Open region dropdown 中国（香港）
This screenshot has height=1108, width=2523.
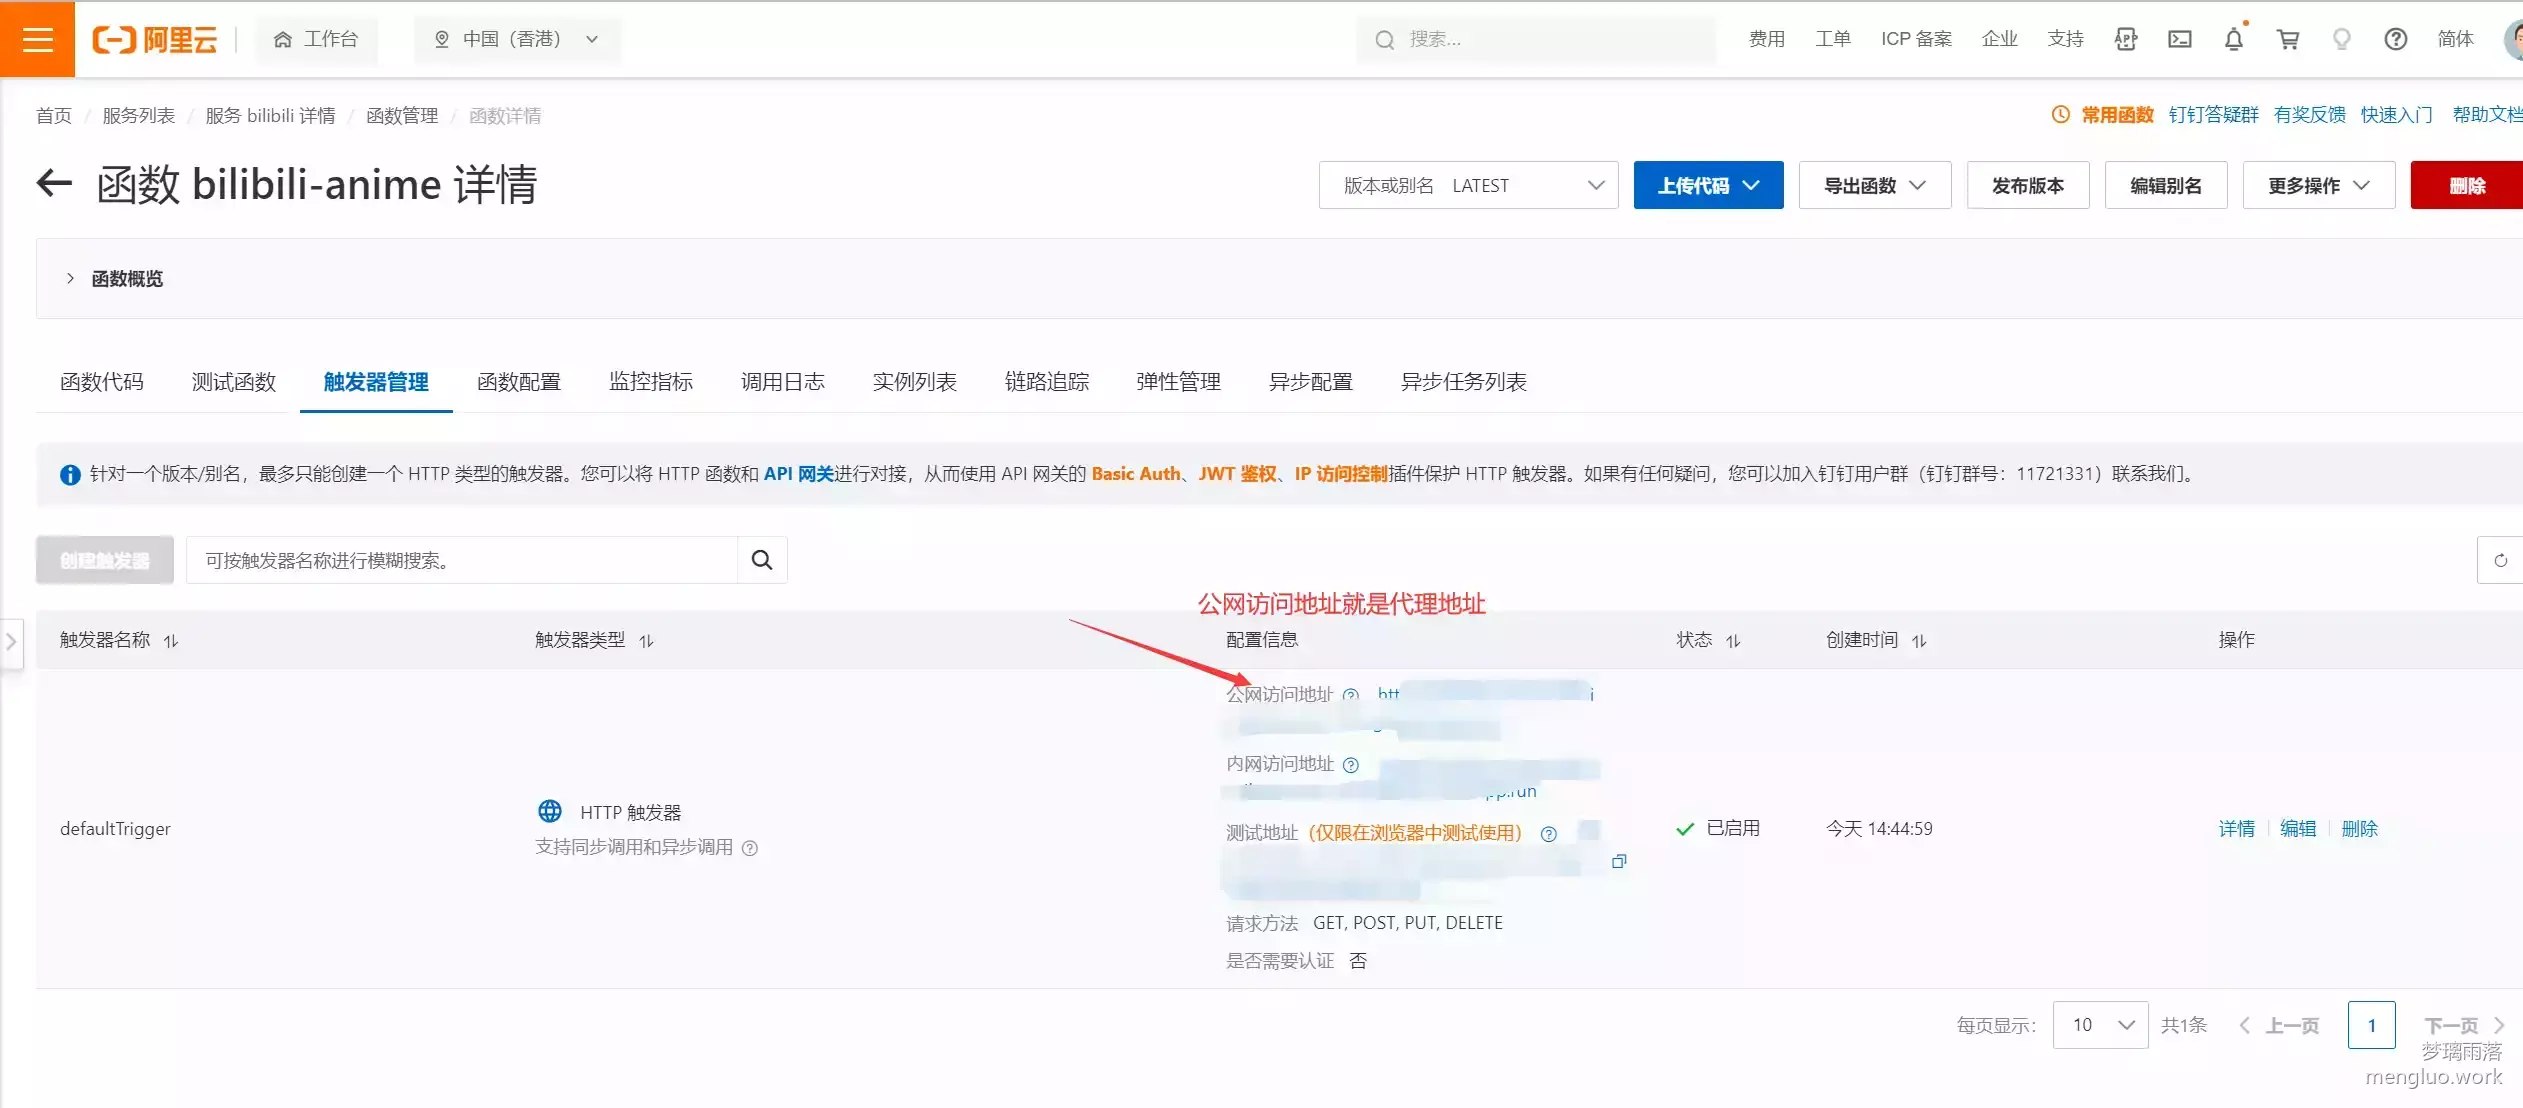(x=517, y=39)
